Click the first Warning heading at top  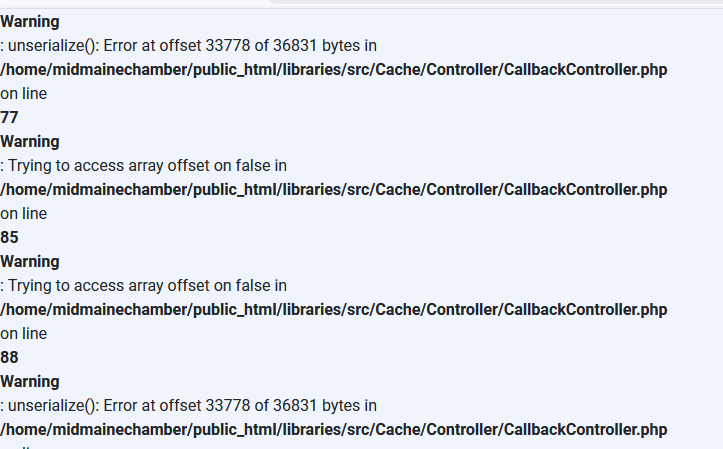click(30, 21)
